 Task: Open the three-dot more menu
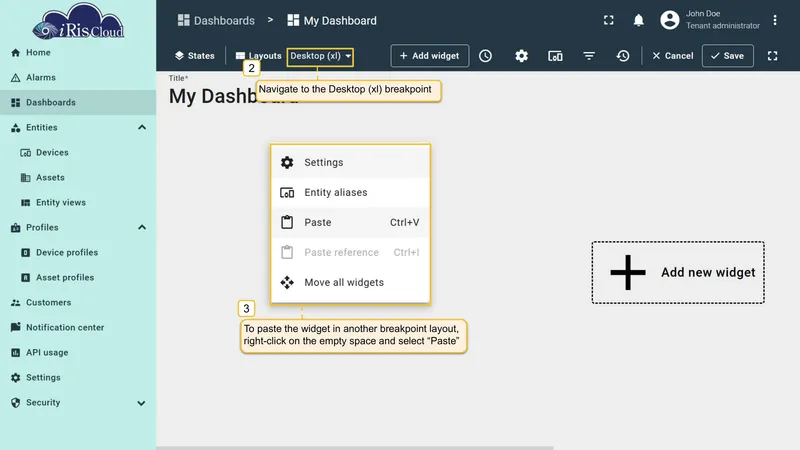tap(774, 20)
